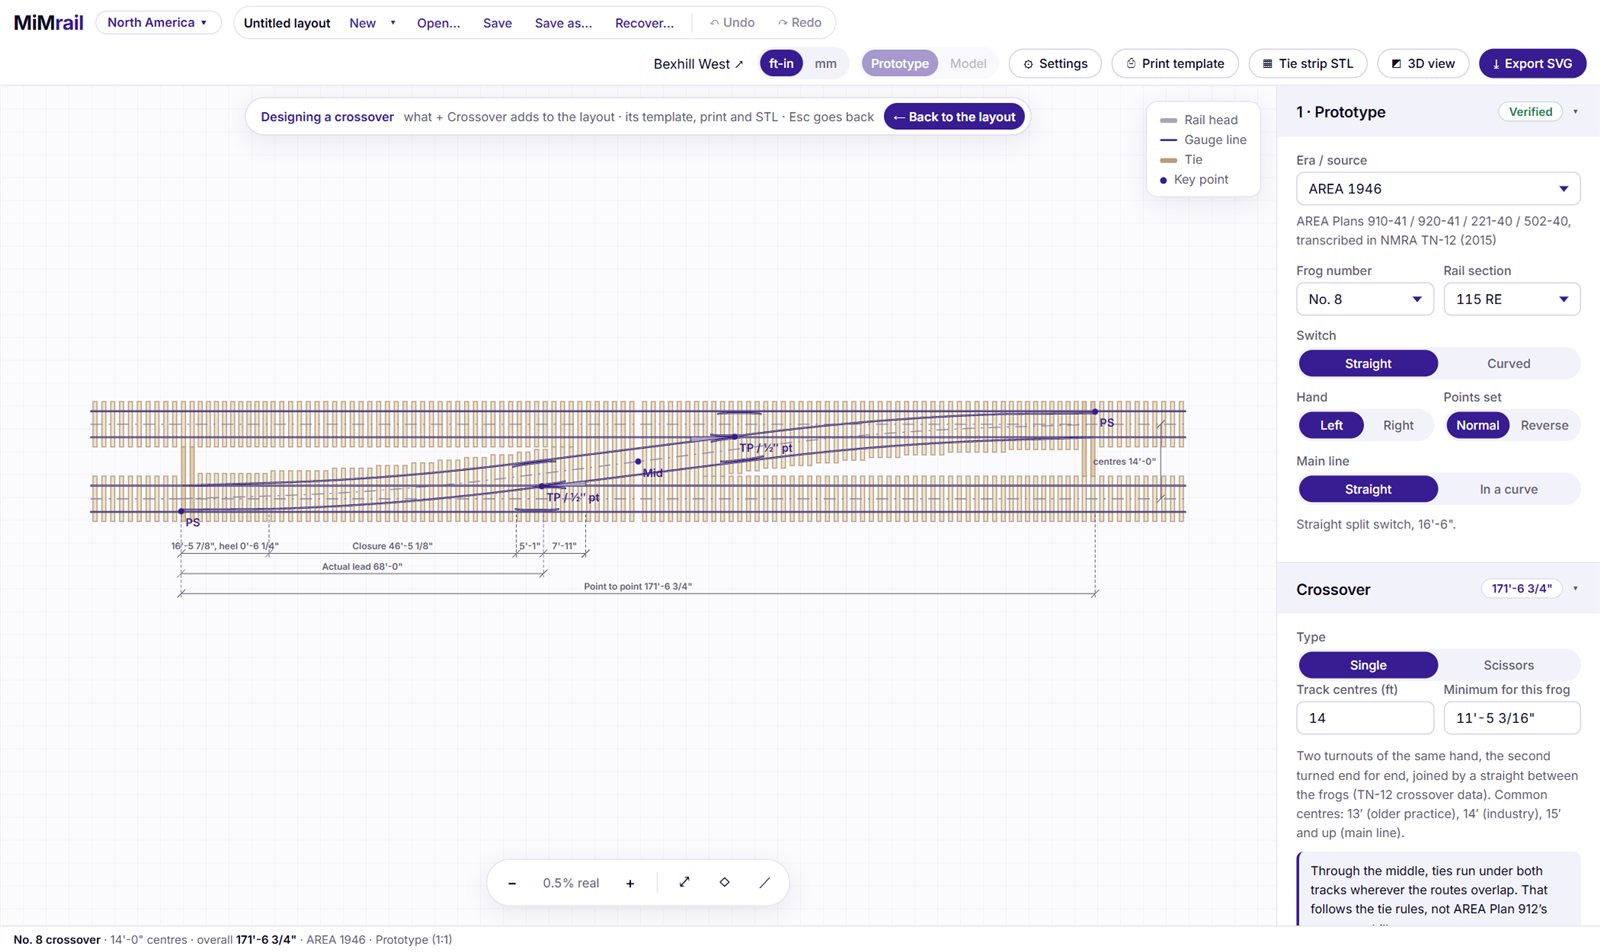Image resolution: width=1600 pixels, height=952 pixels.
Task: Zoom in with the plus button
Action: tap(630, 883)
